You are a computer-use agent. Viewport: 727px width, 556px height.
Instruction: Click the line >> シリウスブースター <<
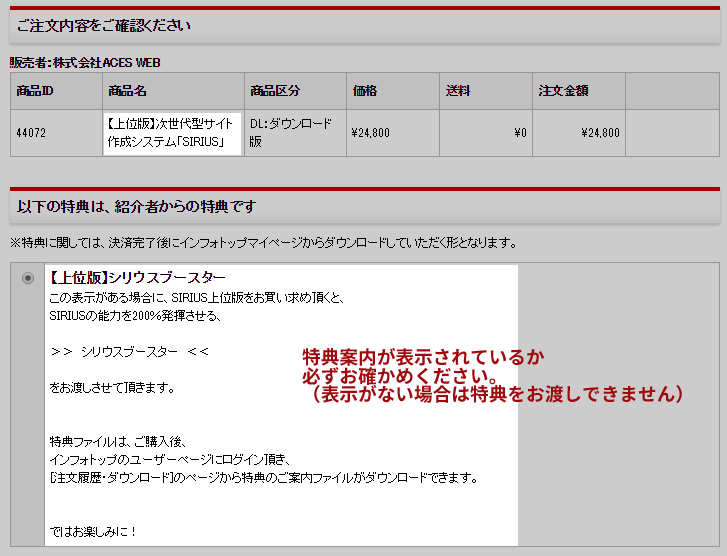click(x=129, y=352)
